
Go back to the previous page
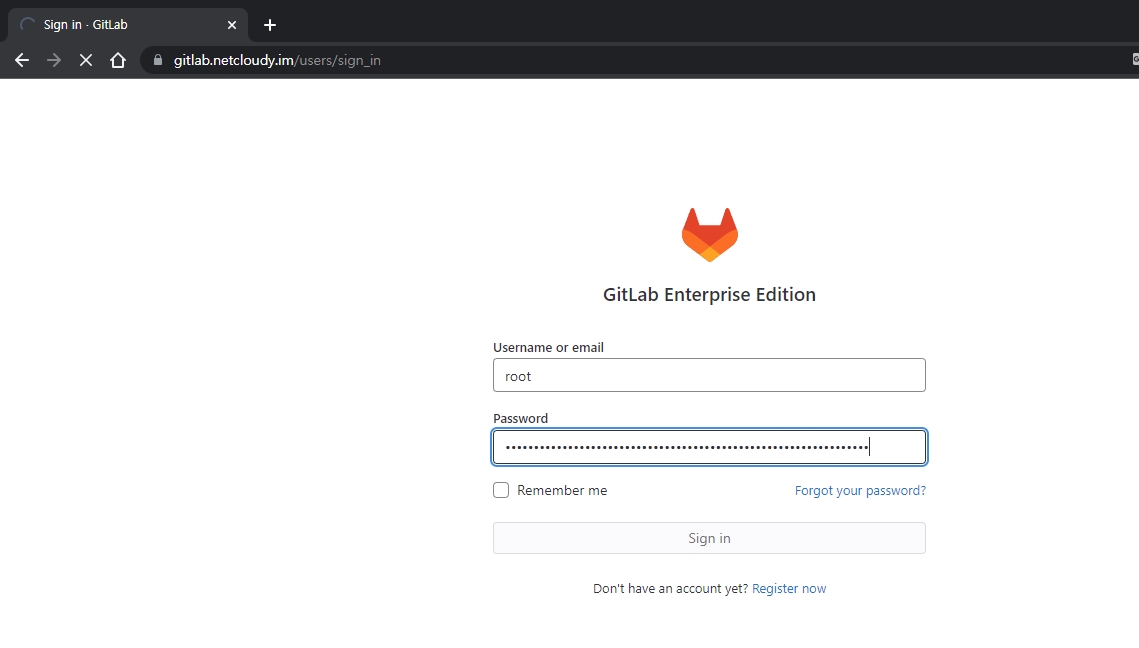22,60
